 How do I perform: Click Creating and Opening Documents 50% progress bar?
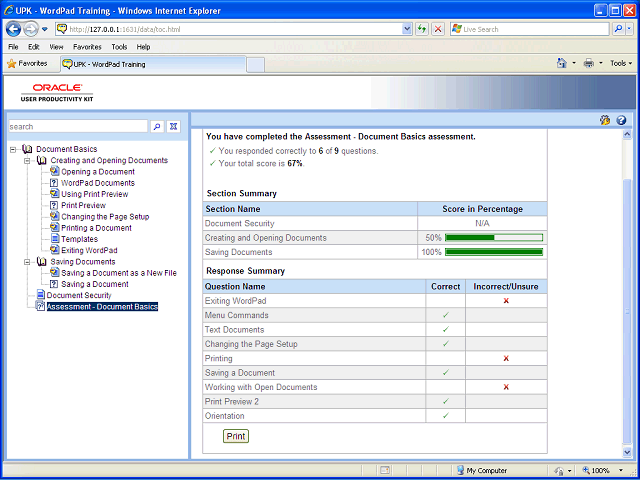point(494,238)
